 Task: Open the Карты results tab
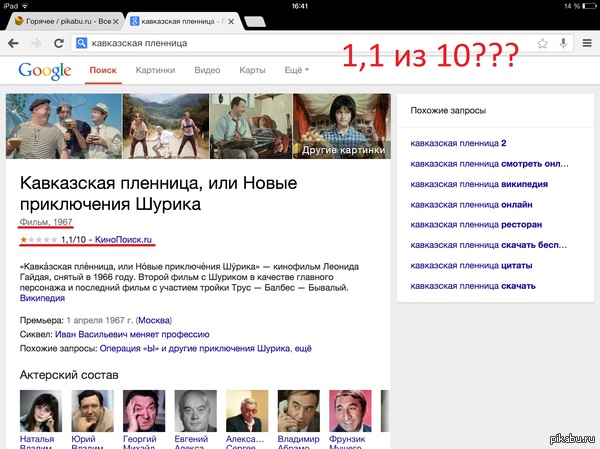click(252, 70)
